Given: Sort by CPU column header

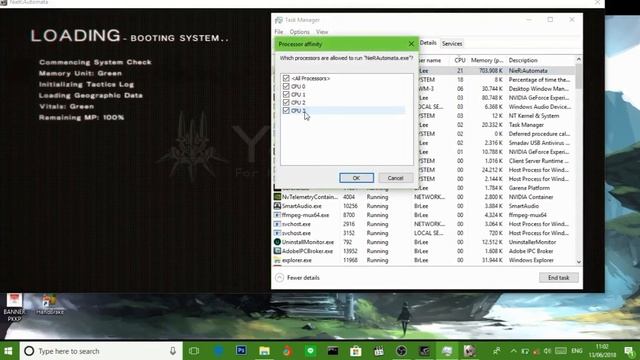Looking at the screenshot, I should [x=460, y=60].
